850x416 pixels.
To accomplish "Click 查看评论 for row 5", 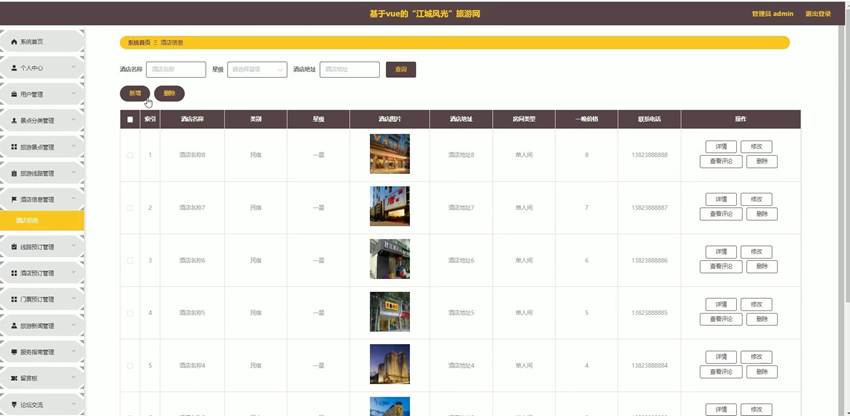I will point(721,372).
